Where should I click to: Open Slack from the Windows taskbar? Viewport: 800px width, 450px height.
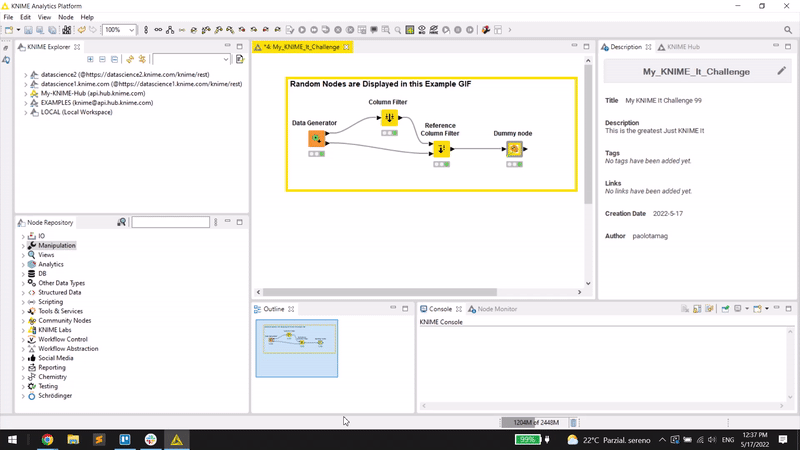coord(151,439)
